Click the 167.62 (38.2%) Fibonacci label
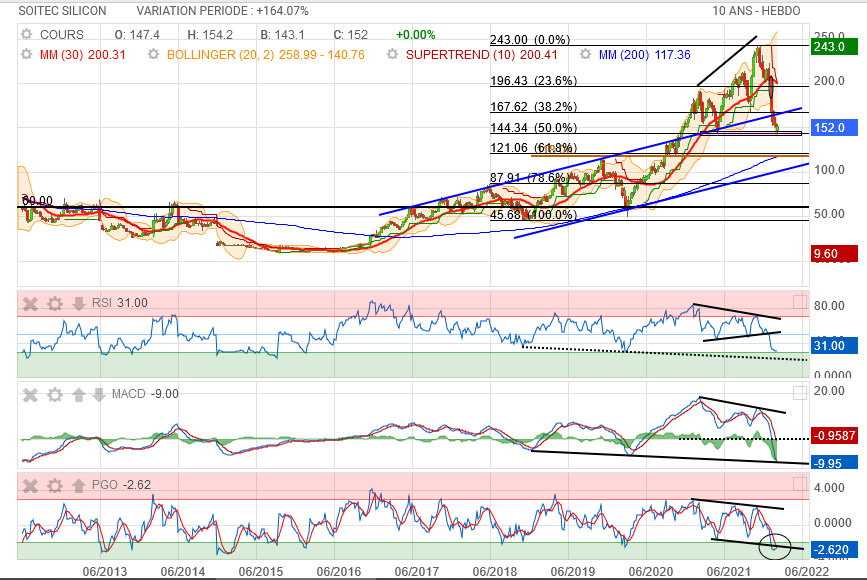The height and width of the screenshot is (580, 867). (x=534, y=107)
